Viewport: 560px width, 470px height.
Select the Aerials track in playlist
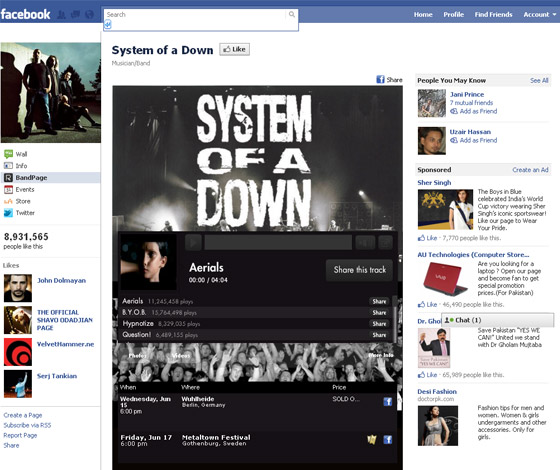[133, 301]
